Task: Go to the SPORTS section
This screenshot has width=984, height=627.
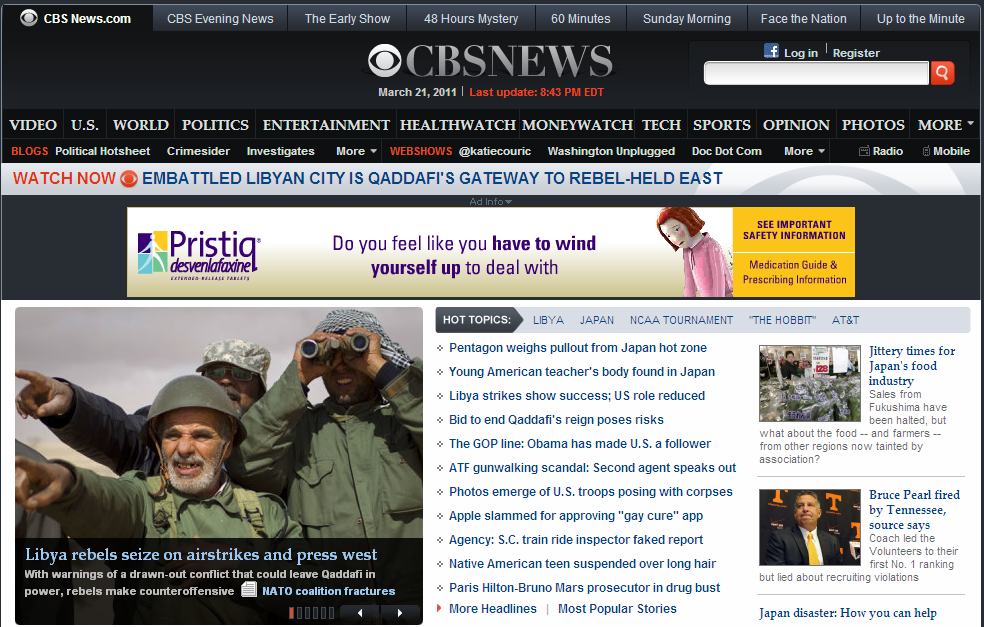Action: [x=722, y=125]
